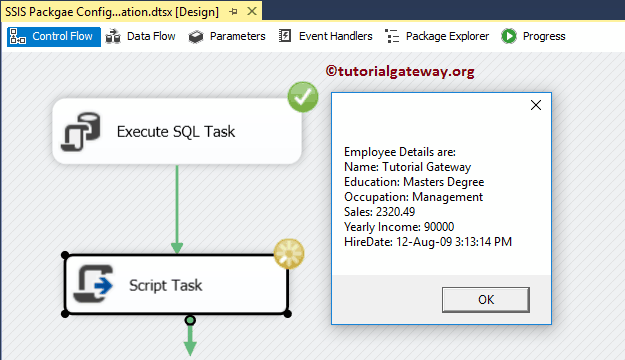625x360 pixels.
Task: Close the dtsx design document tab
Action: (252, 11)
